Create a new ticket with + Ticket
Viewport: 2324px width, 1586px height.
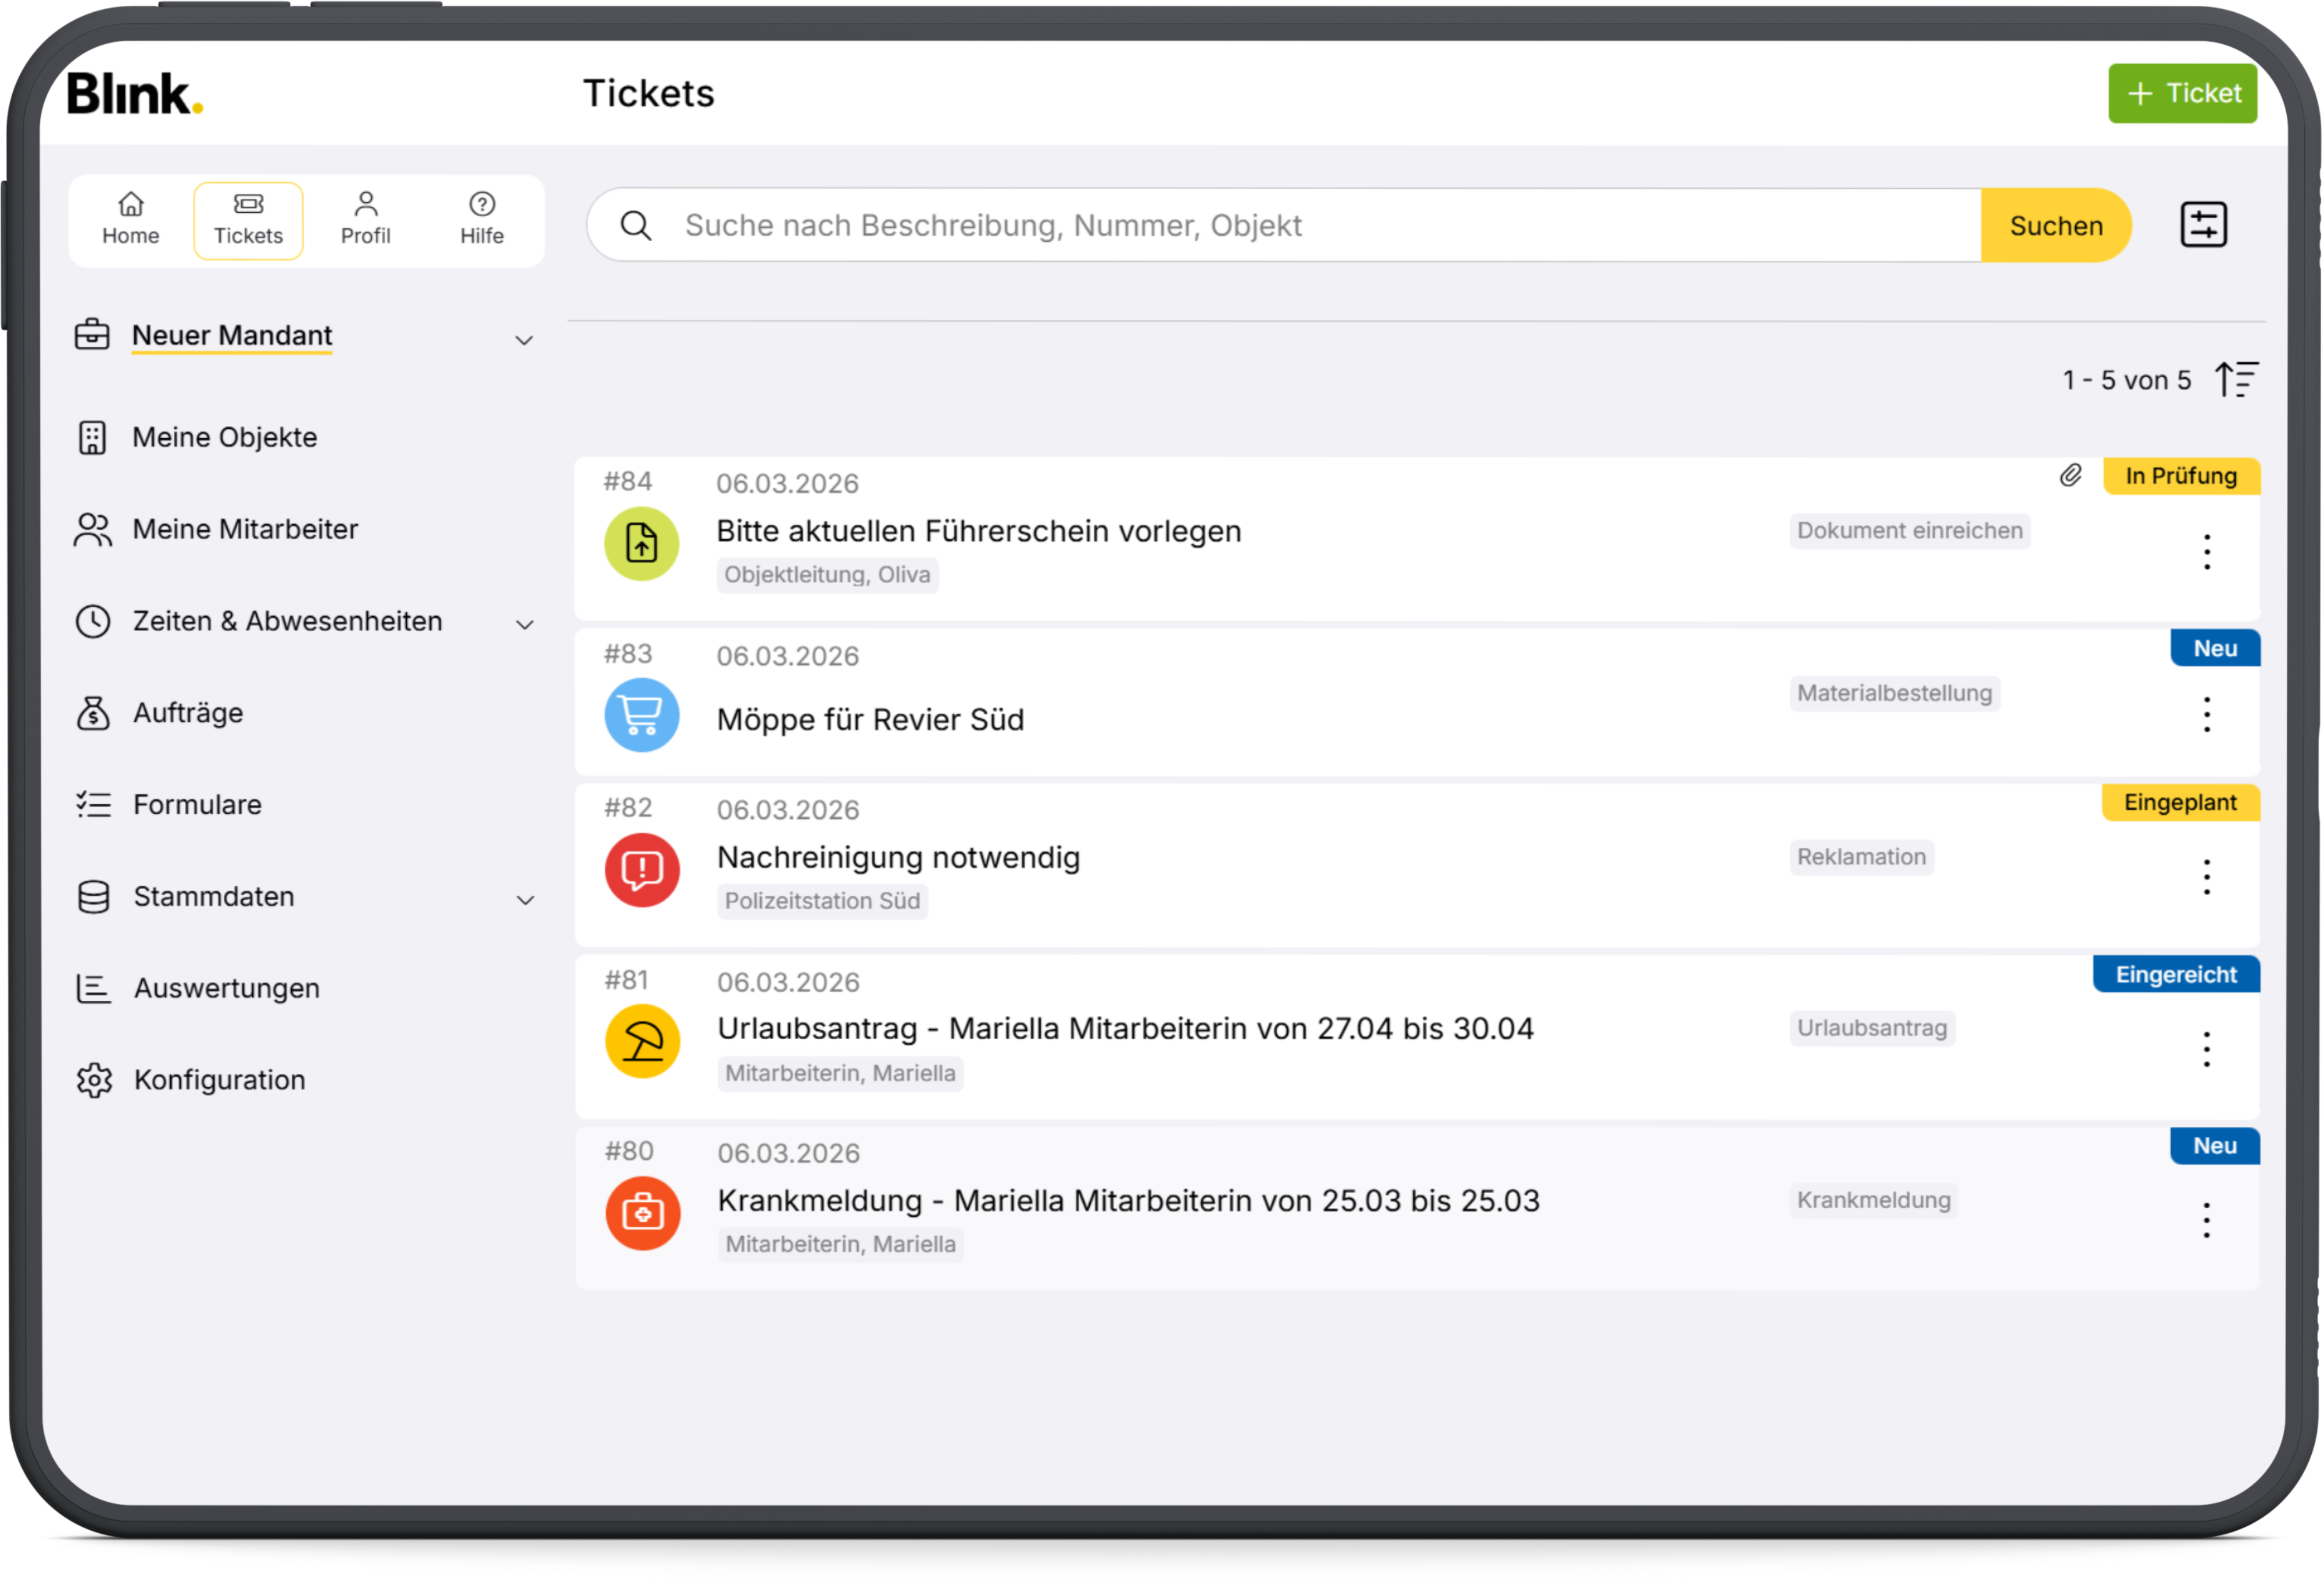2182,94
